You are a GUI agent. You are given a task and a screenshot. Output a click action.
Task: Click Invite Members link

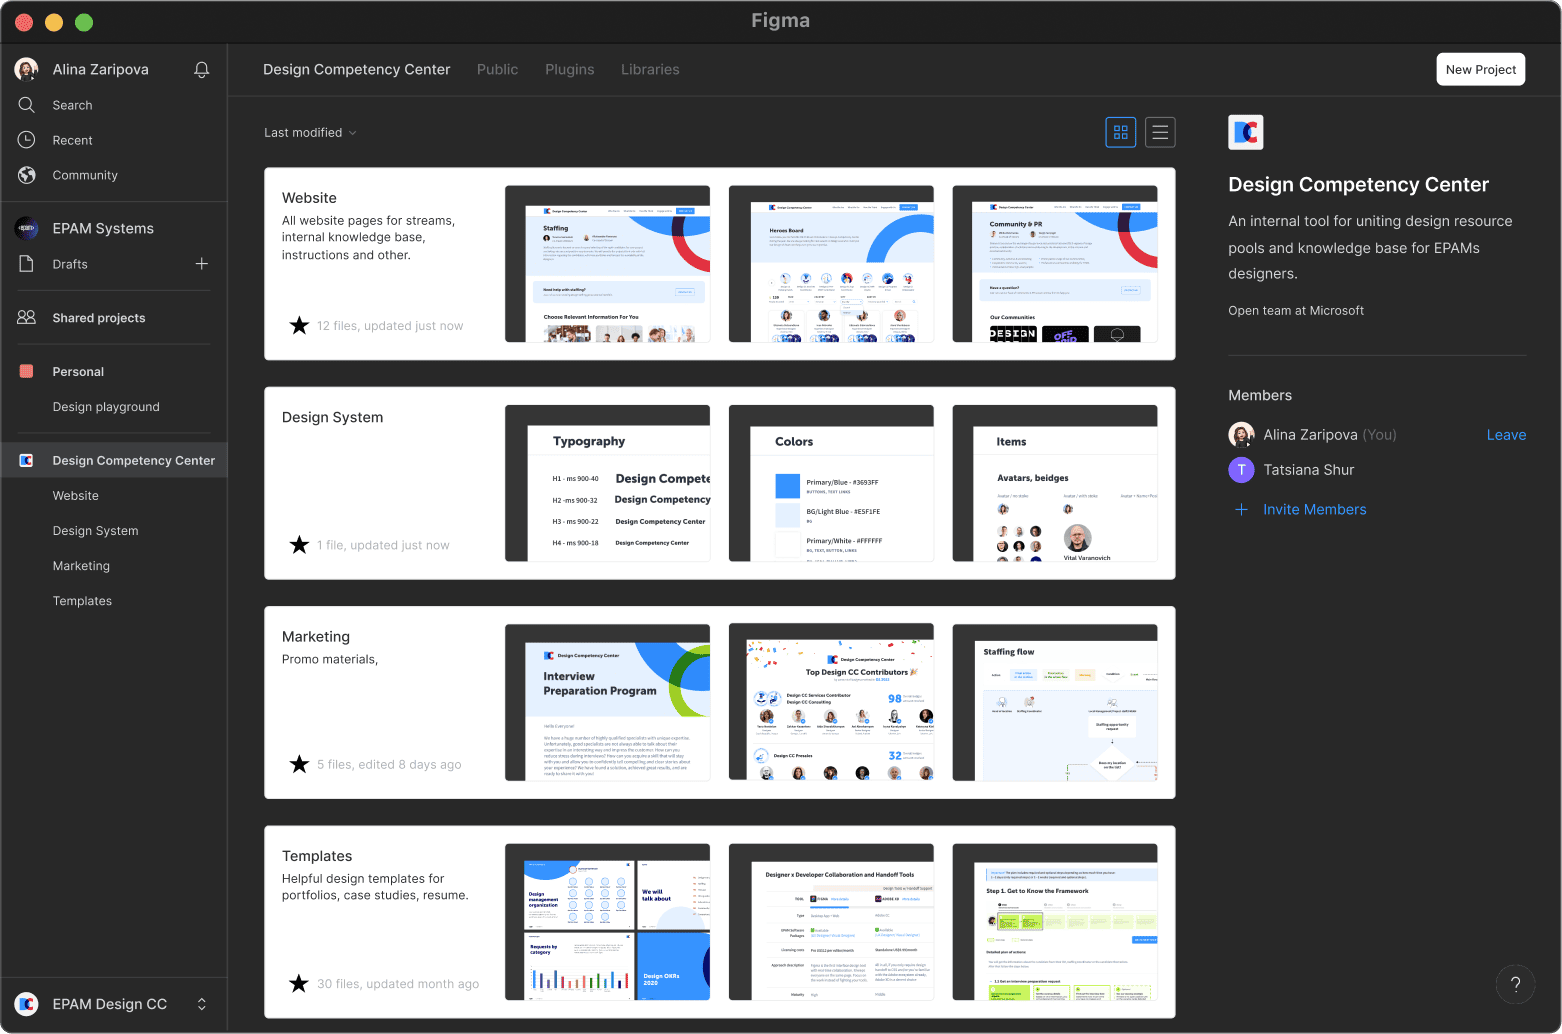(x=1314, y=509)
